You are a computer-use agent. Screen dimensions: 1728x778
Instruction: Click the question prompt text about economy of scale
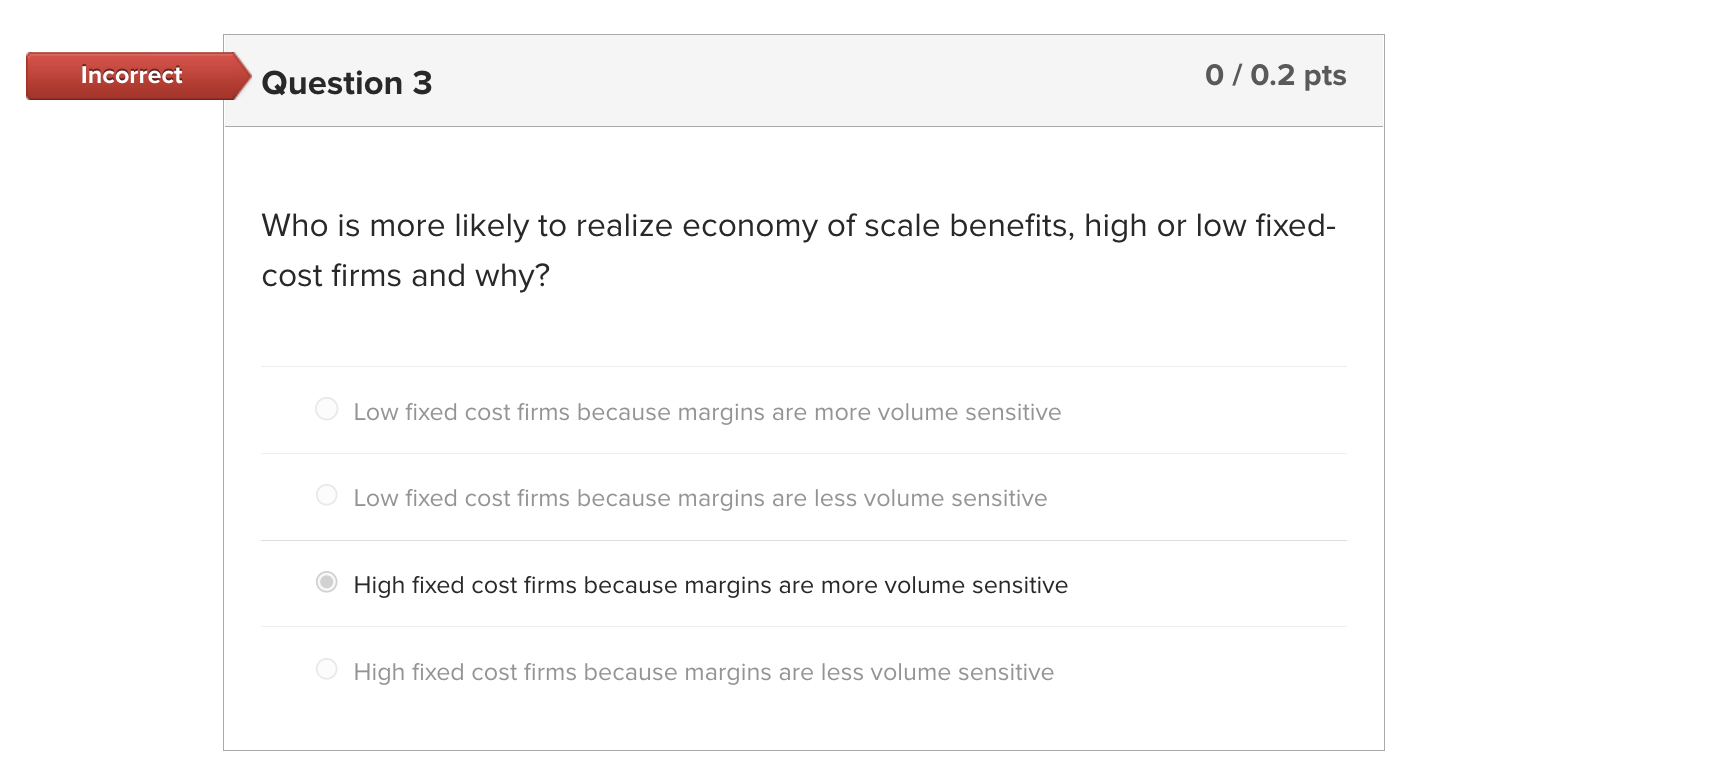pos(797,250)
